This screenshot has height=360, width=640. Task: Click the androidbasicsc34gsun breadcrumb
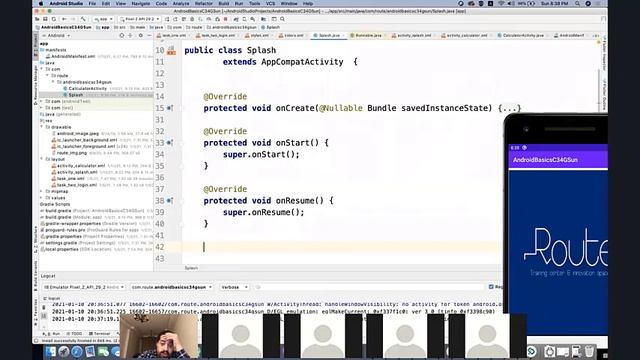click(231, 27)
